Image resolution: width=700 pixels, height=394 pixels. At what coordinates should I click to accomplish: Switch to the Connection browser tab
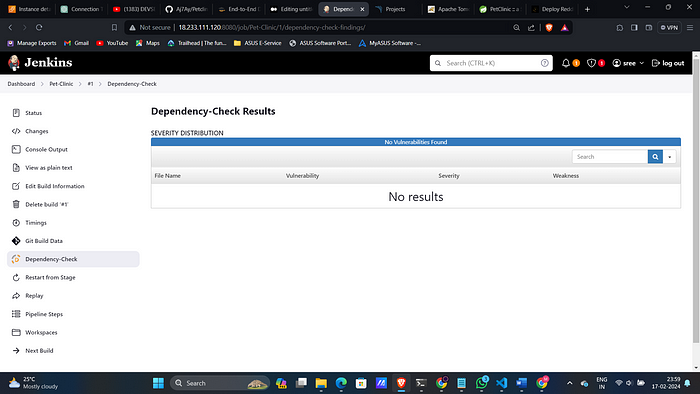coord(82,9)
